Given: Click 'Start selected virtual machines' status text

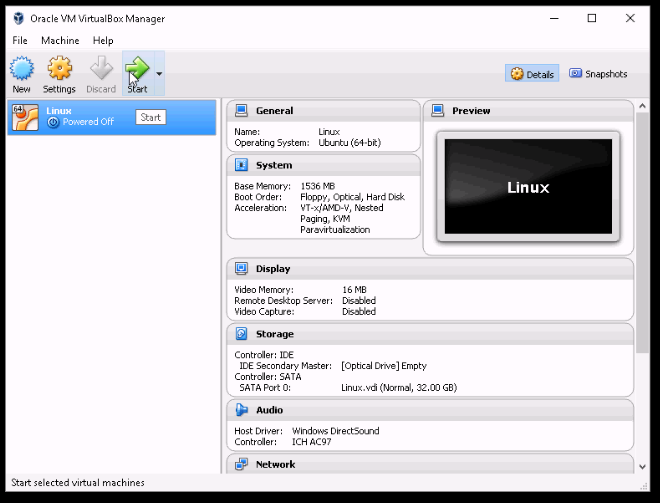Looking at the screenshot, I should pyautogui.click(x=78, y=482).
